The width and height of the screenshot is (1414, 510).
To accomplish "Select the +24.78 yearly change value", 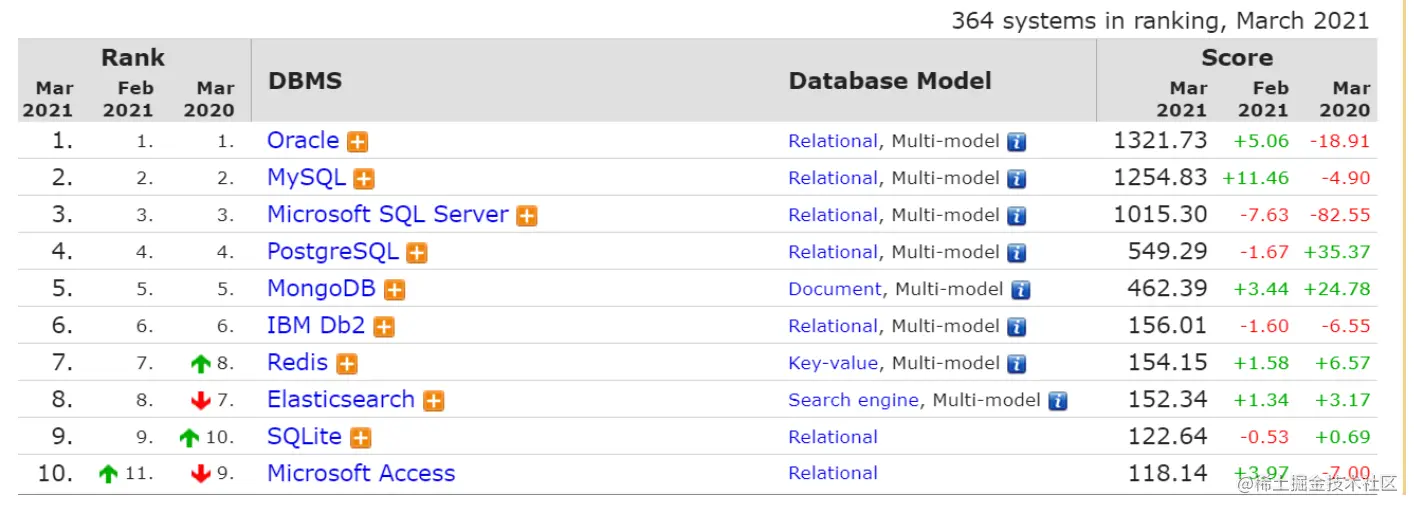I will point(1337,290).
